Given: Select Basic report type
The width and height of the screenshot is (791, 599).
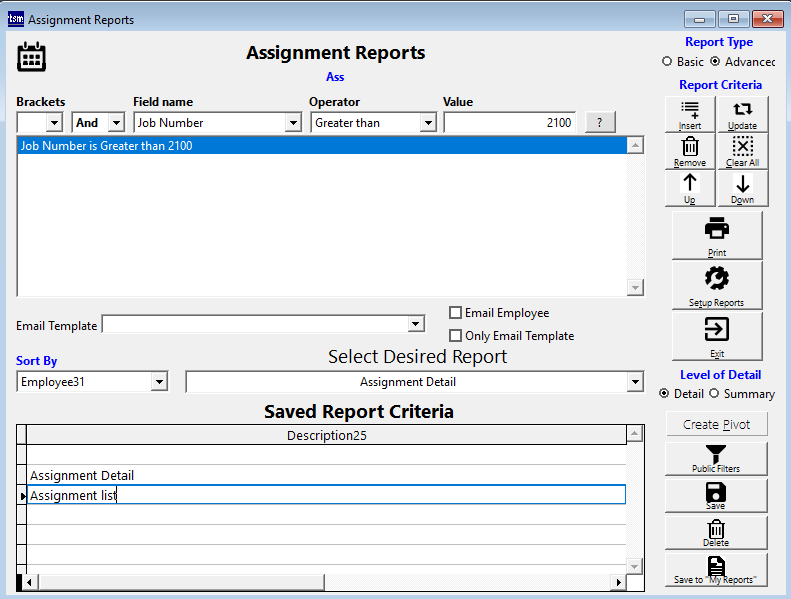Looking at the screenshot, I should point(667,62).
